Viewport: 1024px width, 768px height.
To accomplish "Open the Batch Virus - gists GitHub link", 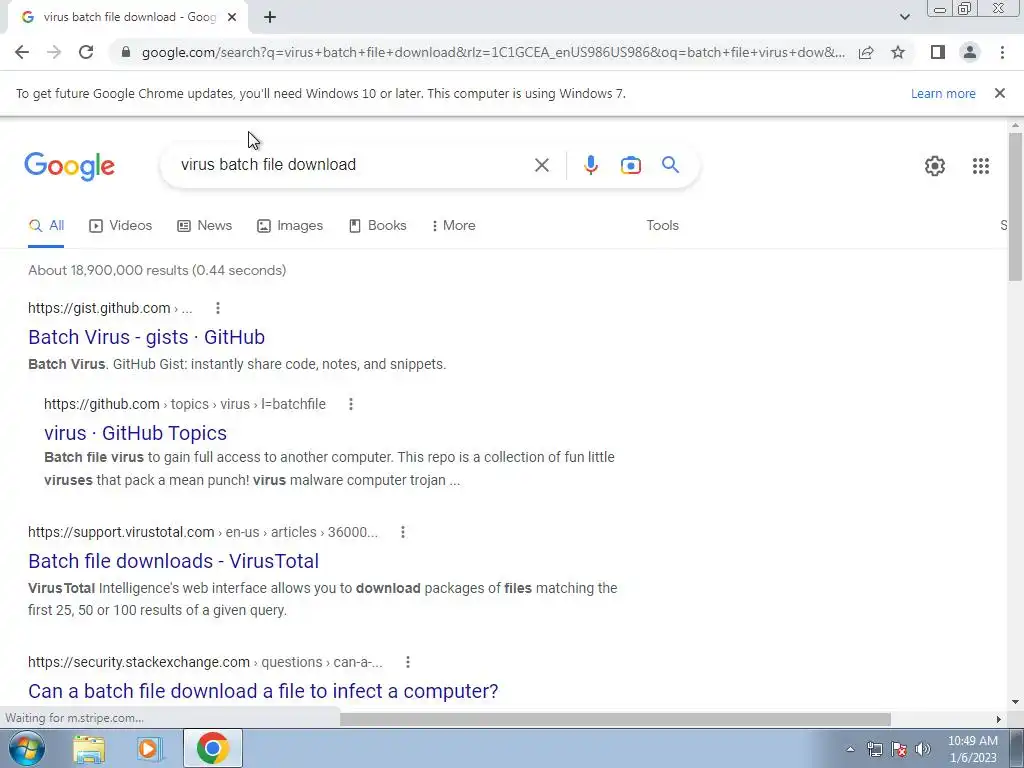I will 146,337.
